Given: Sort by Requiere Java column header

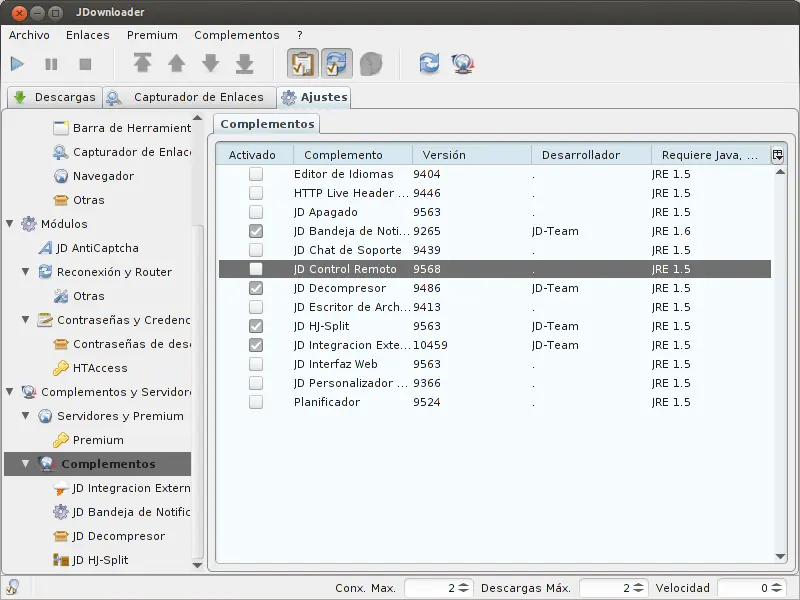Looking at the screenshot, I should coord(710,155).
